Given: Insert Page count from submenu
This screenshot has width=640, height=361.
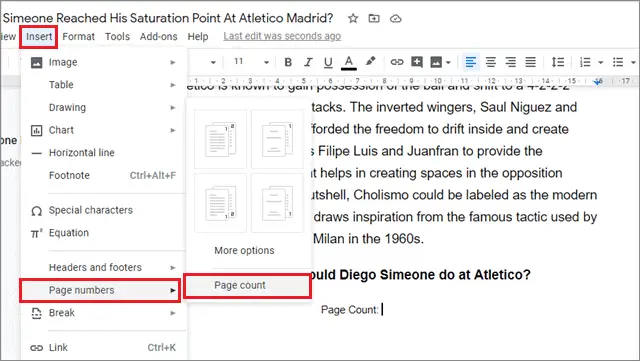Looking at the screenshot, I should (x=247, y=285).
